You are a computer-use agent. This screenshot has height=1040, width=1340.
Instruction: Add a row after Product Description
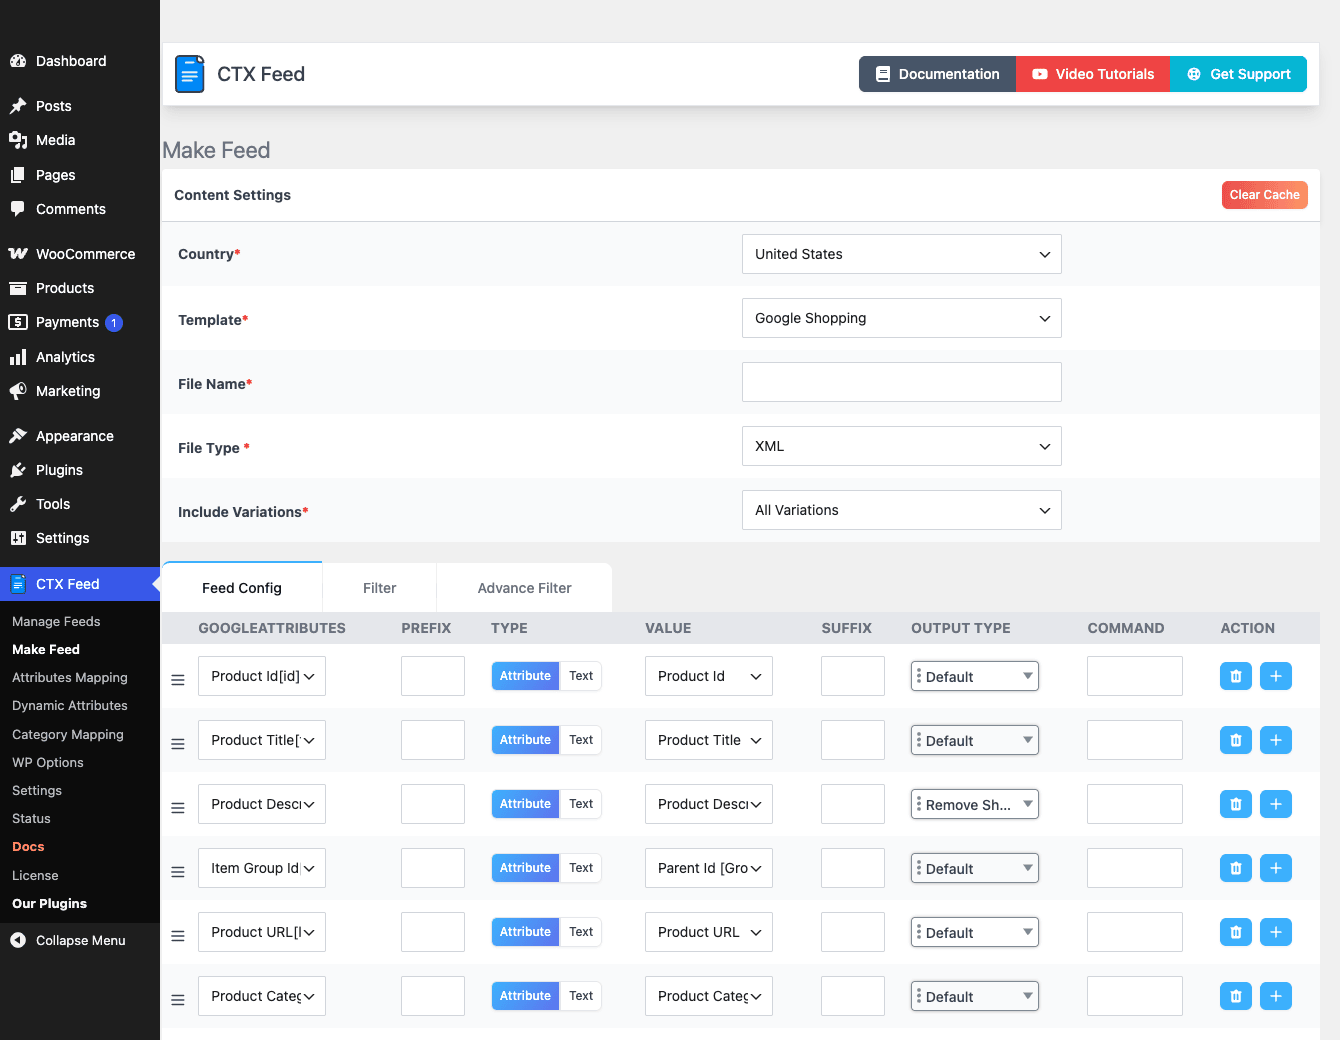pyautogui.click(x=1276, y=804)
